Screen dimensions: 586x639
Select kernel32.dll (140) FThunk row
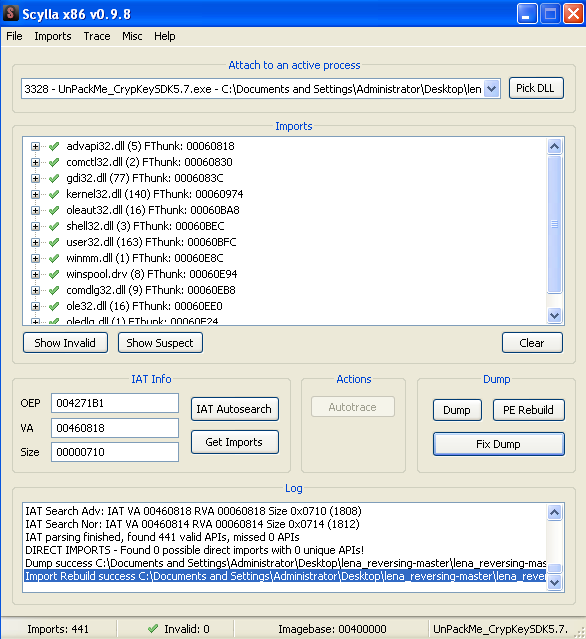(154, 194)
